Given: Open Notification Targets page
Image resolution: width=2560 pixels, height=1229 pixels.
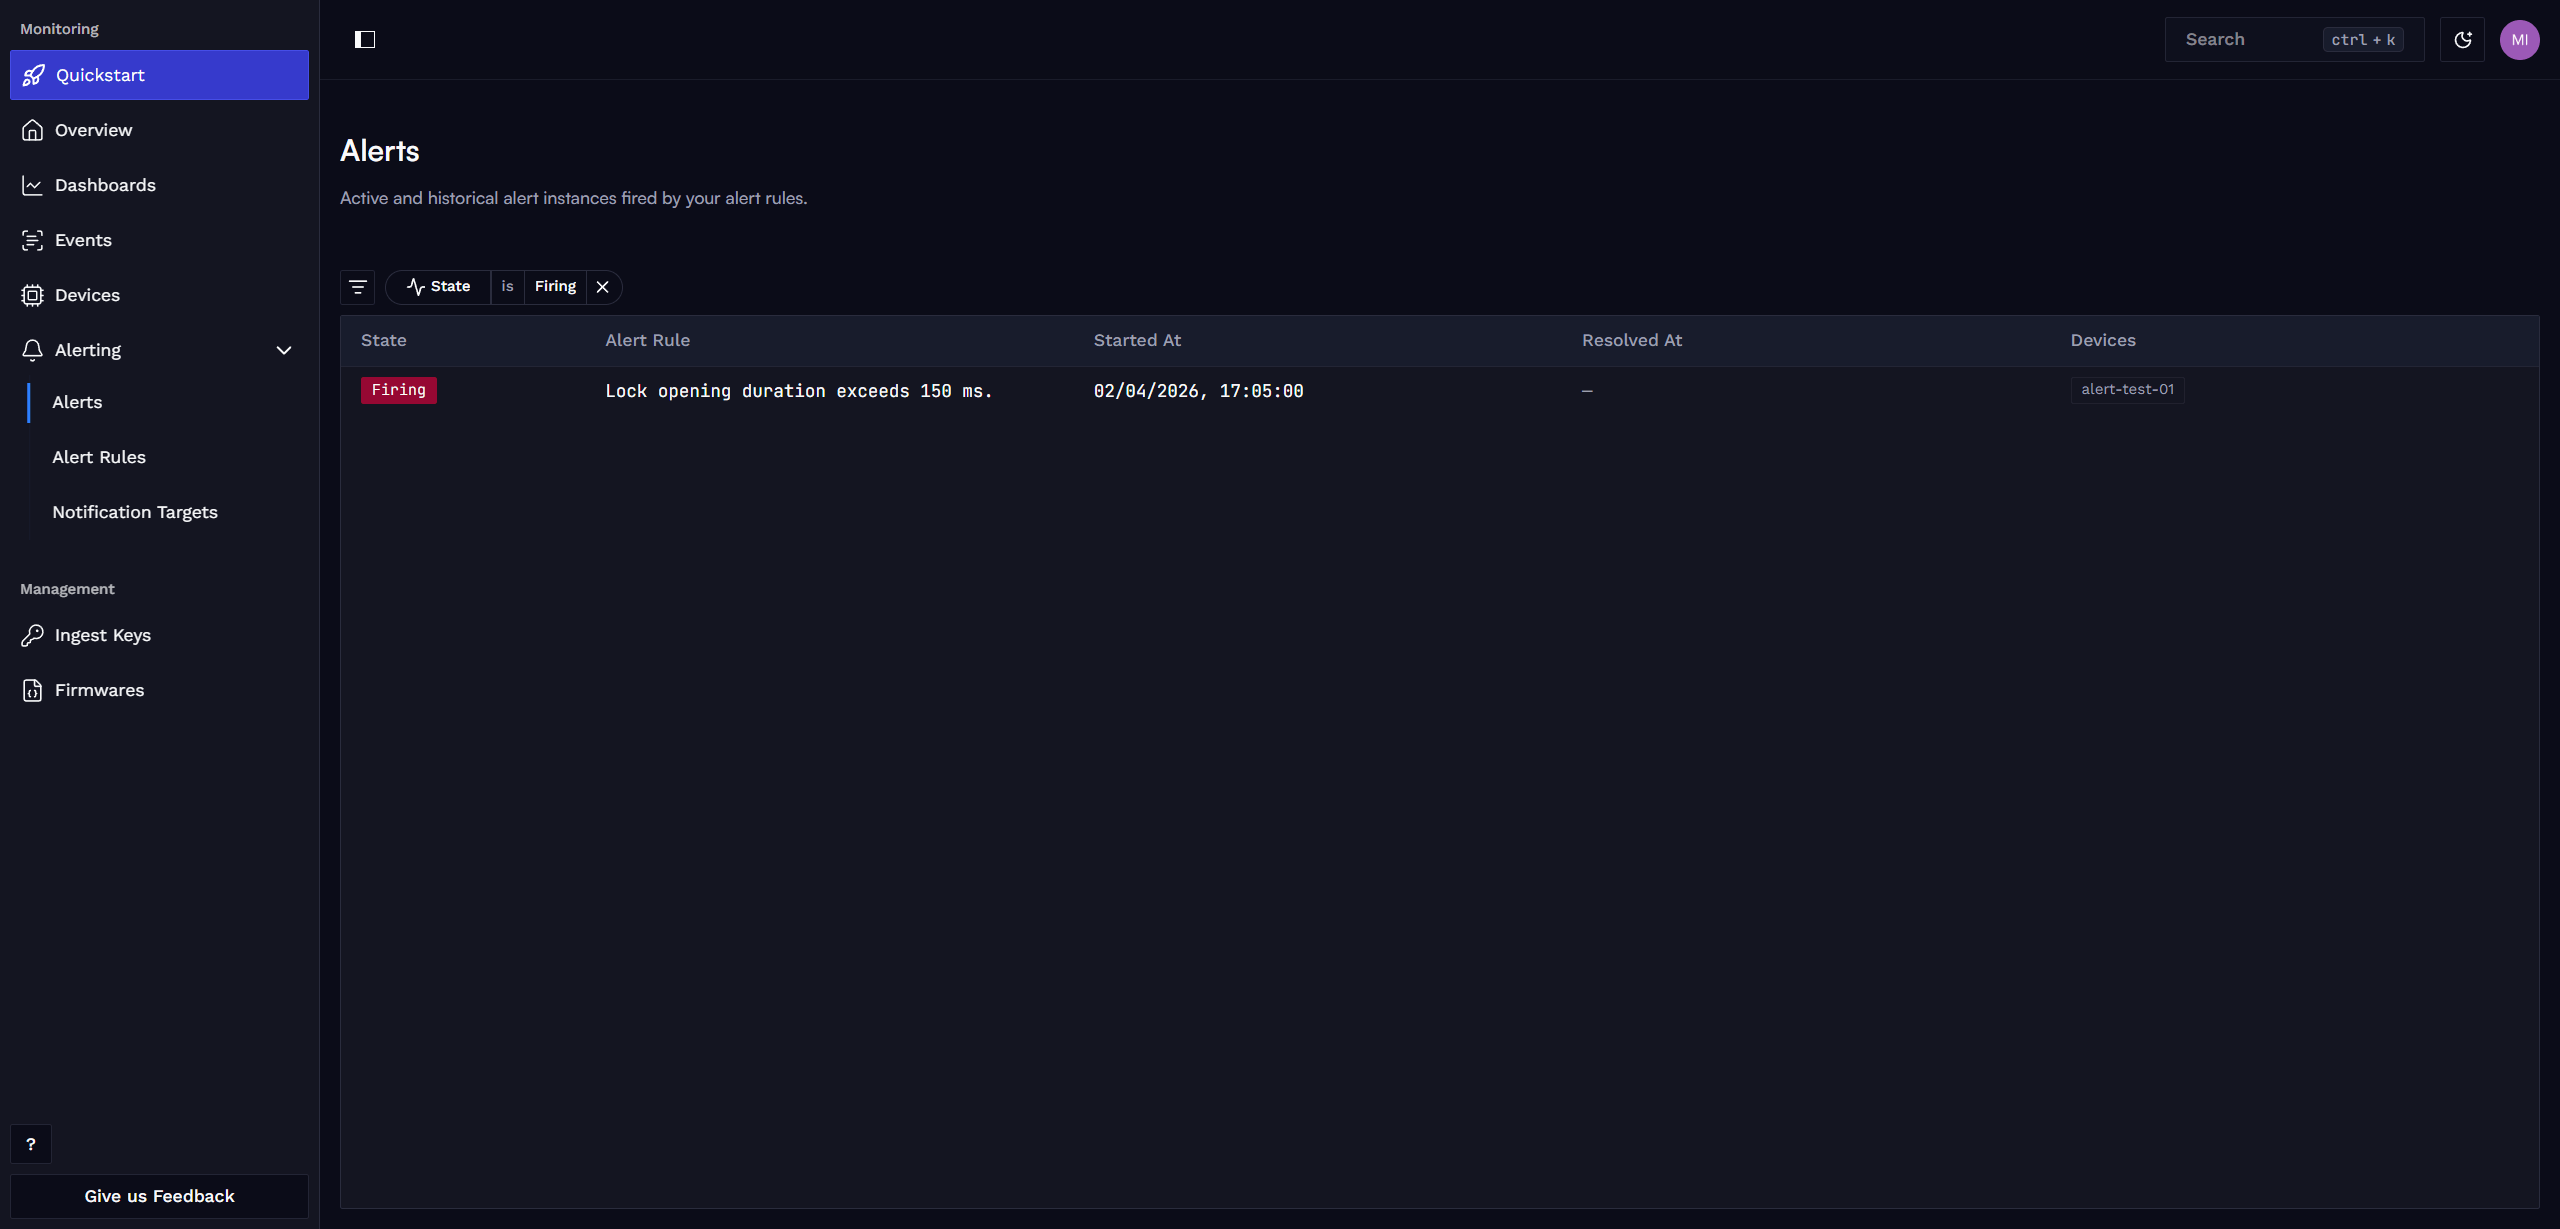Looking at the screenshot, I should point(135,512).
